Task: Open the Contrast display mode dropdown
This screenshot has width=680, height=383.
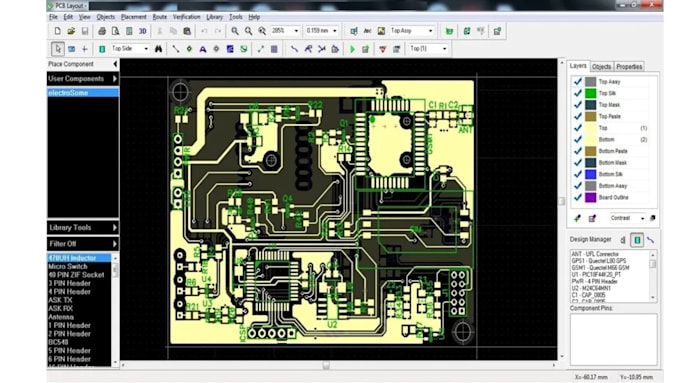Action: tap(642, 218)
